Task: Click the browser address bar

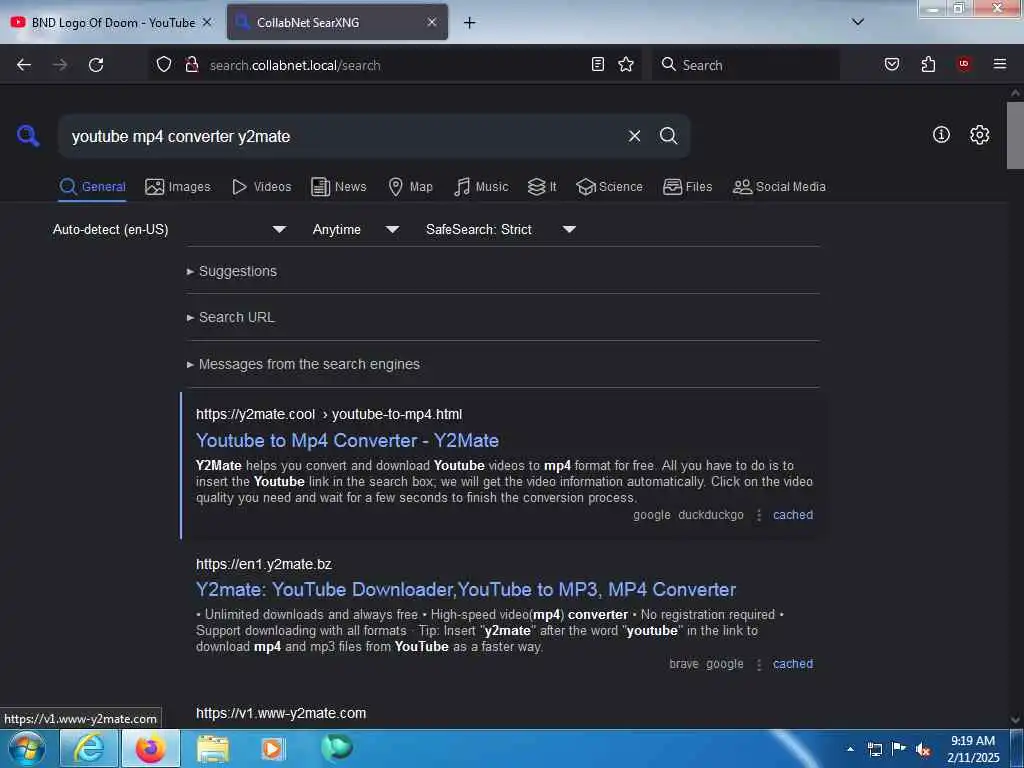Action: pos(395,65)
